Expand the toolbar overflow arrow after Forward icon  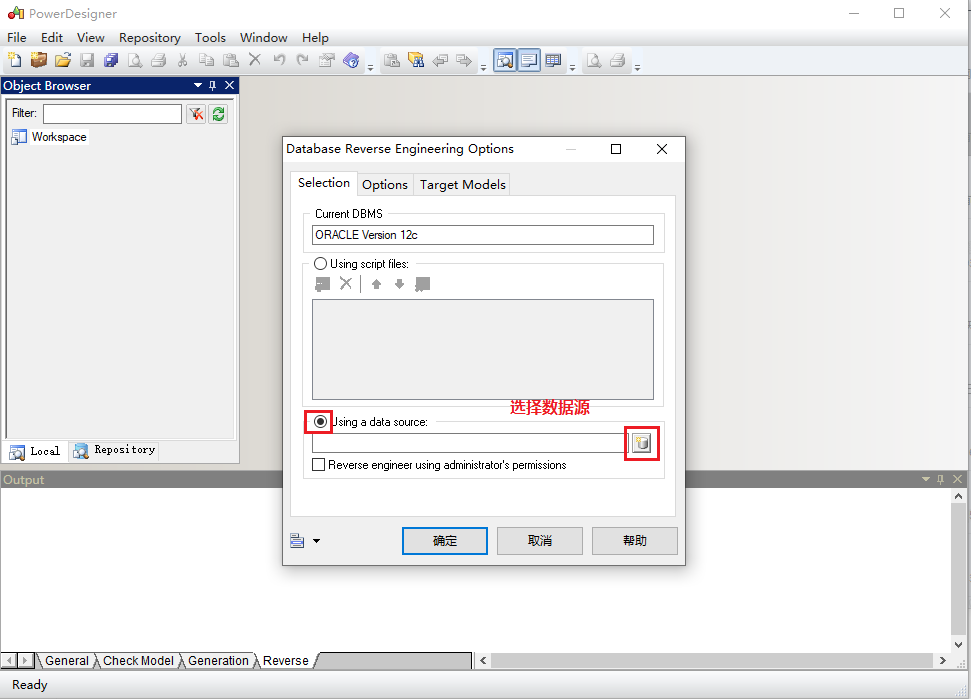click(483, 67)
